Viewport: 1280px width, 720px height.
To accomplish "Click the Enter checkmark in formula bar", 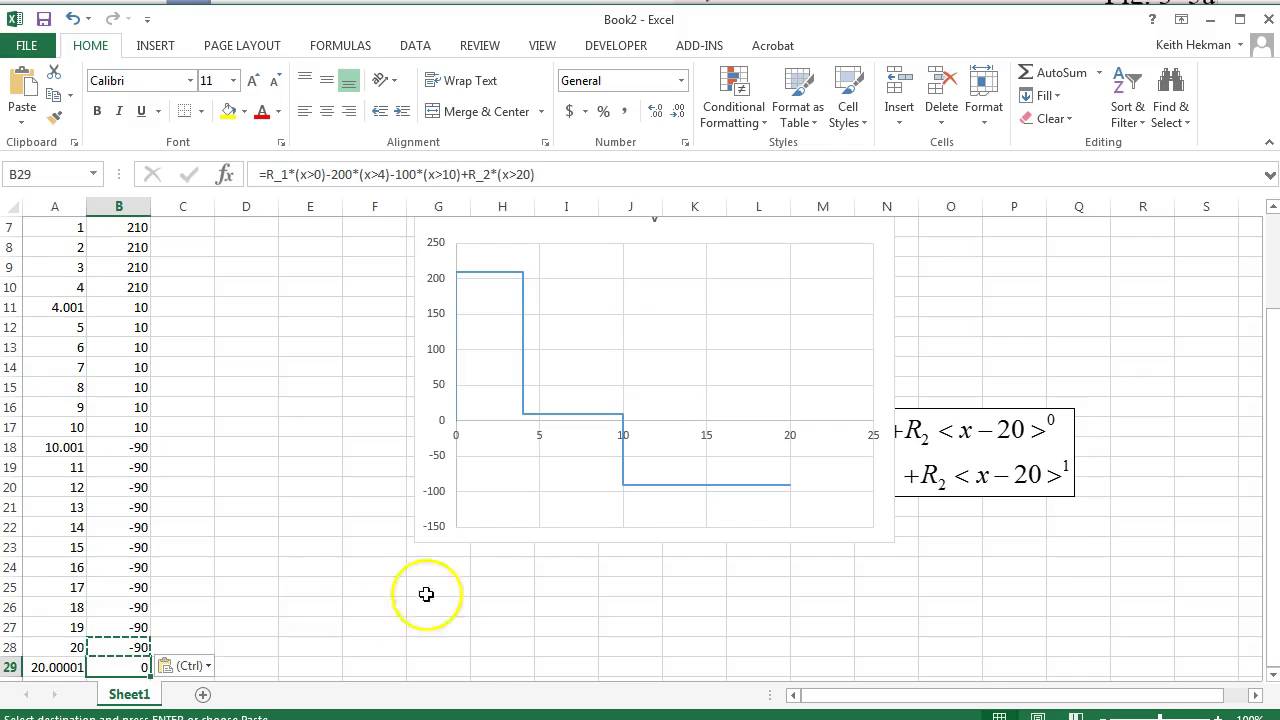I will point(189,174).
